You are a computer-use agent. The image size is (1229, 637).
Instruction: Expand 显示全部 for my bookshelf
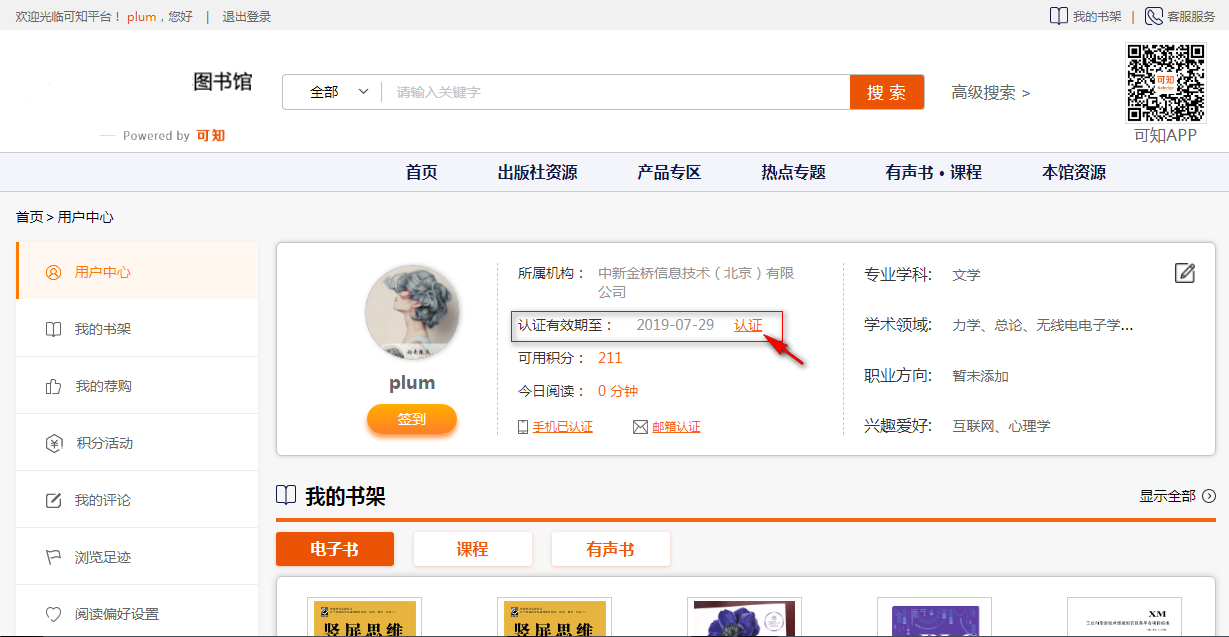(1177, 496)
